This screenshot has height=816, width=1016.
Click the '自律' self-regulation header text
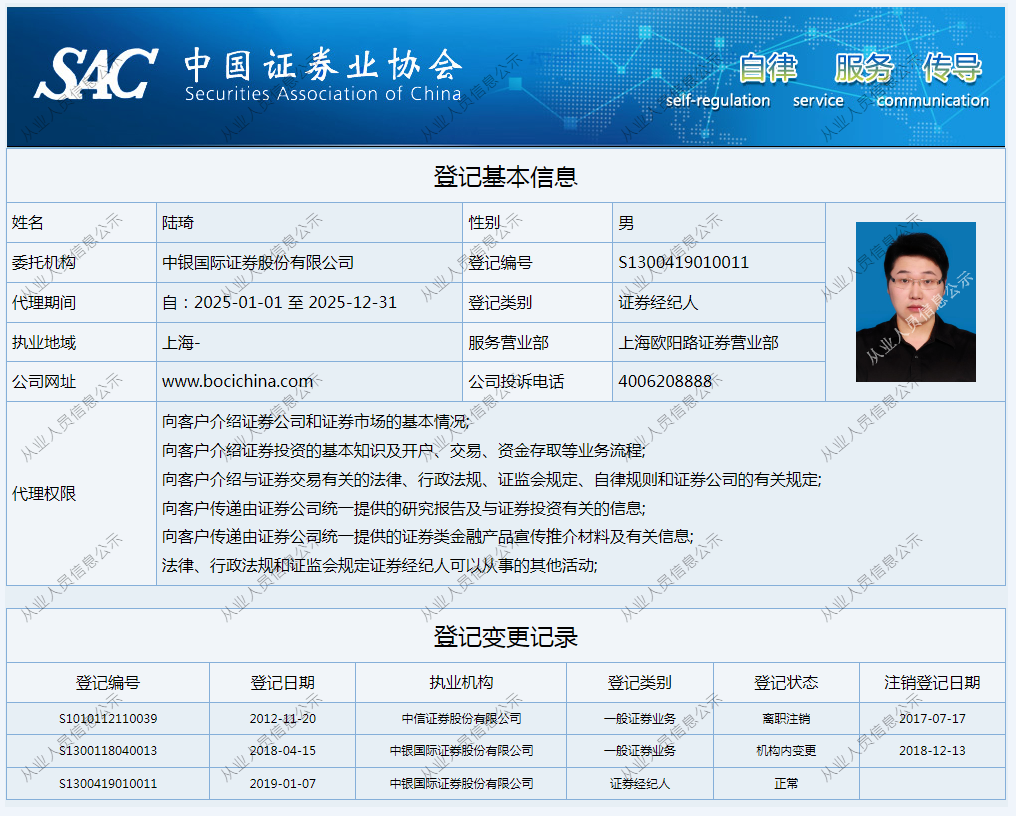[768, 68]
